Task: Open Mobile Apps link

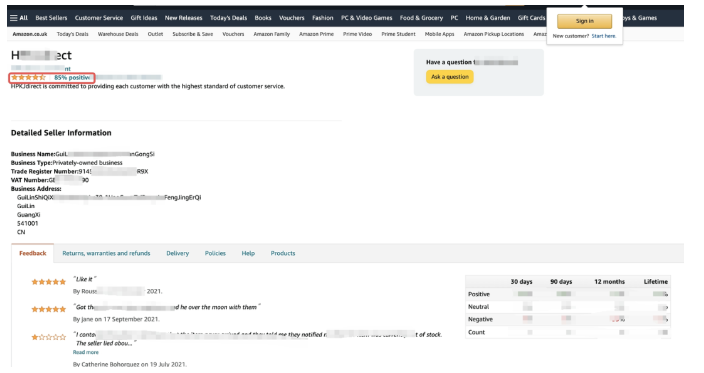Action: pyautogui.click(x=439, y=34)
